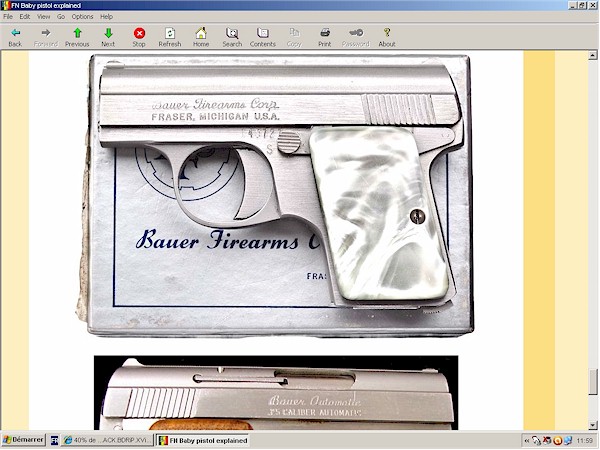The height and width of the screenshot is (450, 600).
Task: Refresh the current page
Action: pos(170,38)
